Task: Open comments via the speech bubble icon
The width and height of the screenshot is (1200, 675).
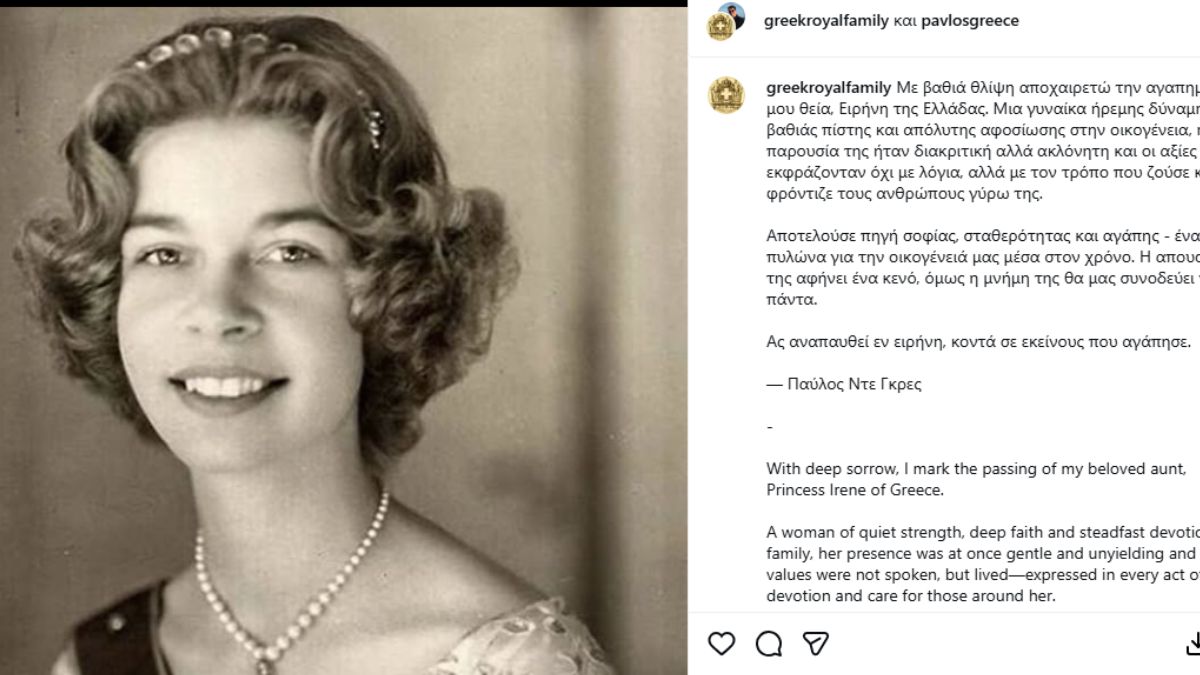Action: (x=769, y=643)
